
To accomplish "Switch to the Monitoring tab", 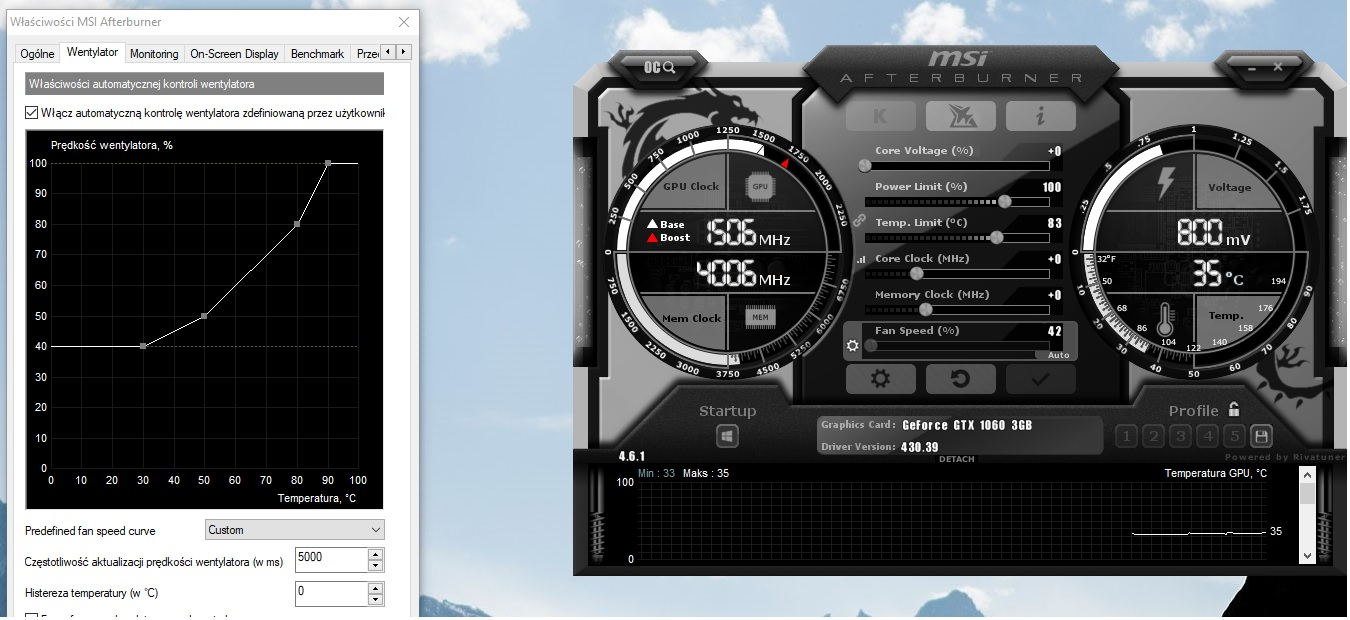I will point(154,54).
